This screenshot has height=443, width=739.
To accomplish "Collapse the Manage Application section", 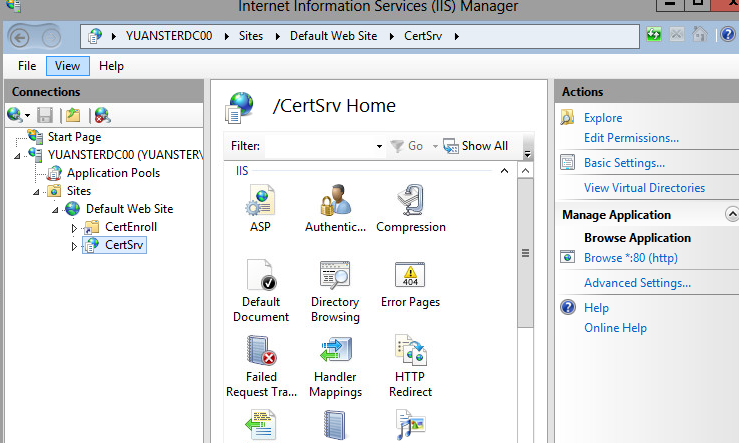I will 731,214.
